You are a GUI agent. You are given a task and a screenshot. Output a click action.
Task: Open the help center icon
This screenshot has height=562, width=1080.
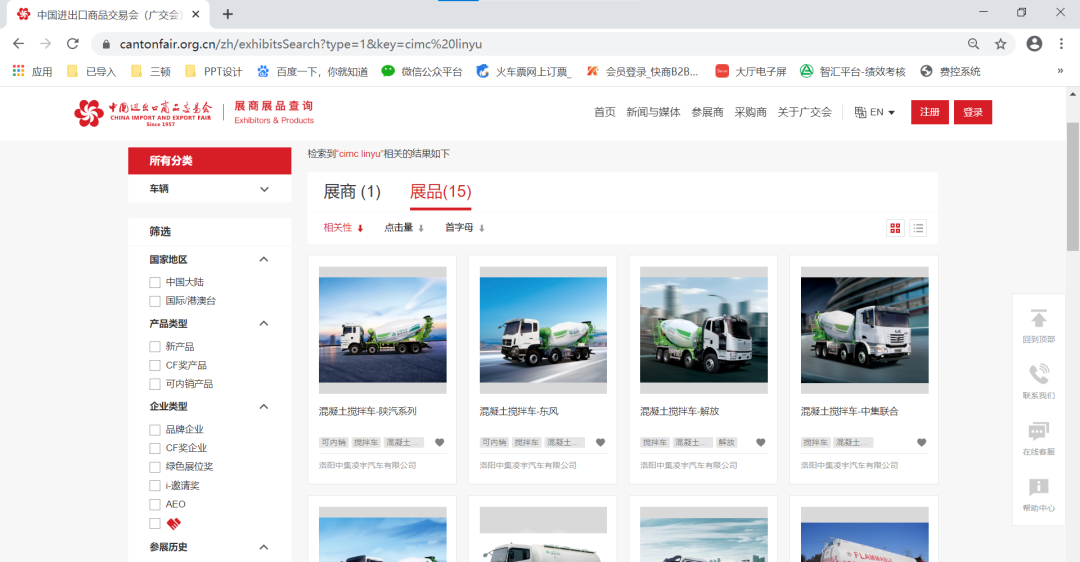click(1039, 487)
